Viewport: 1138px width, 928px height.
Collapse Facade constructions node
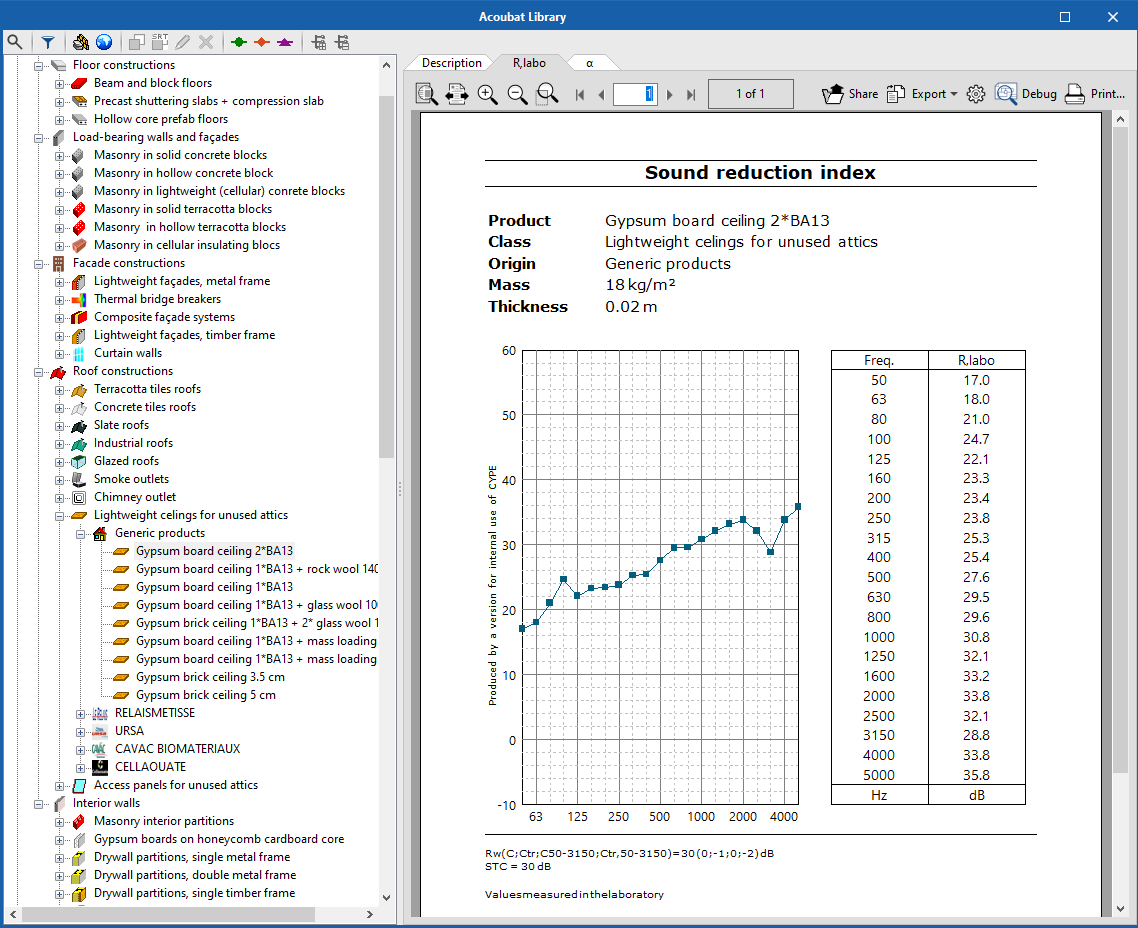(x=38, y=263)
